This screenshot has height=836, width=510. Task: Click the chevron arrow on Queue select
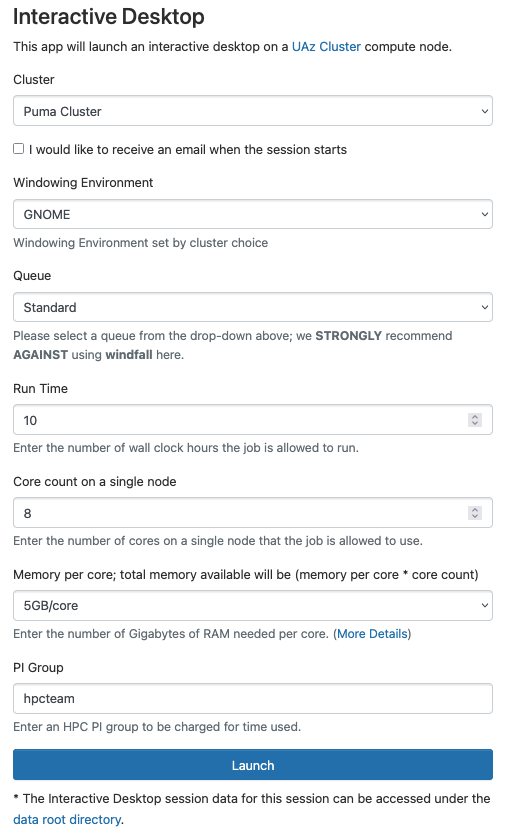(484, 308)
